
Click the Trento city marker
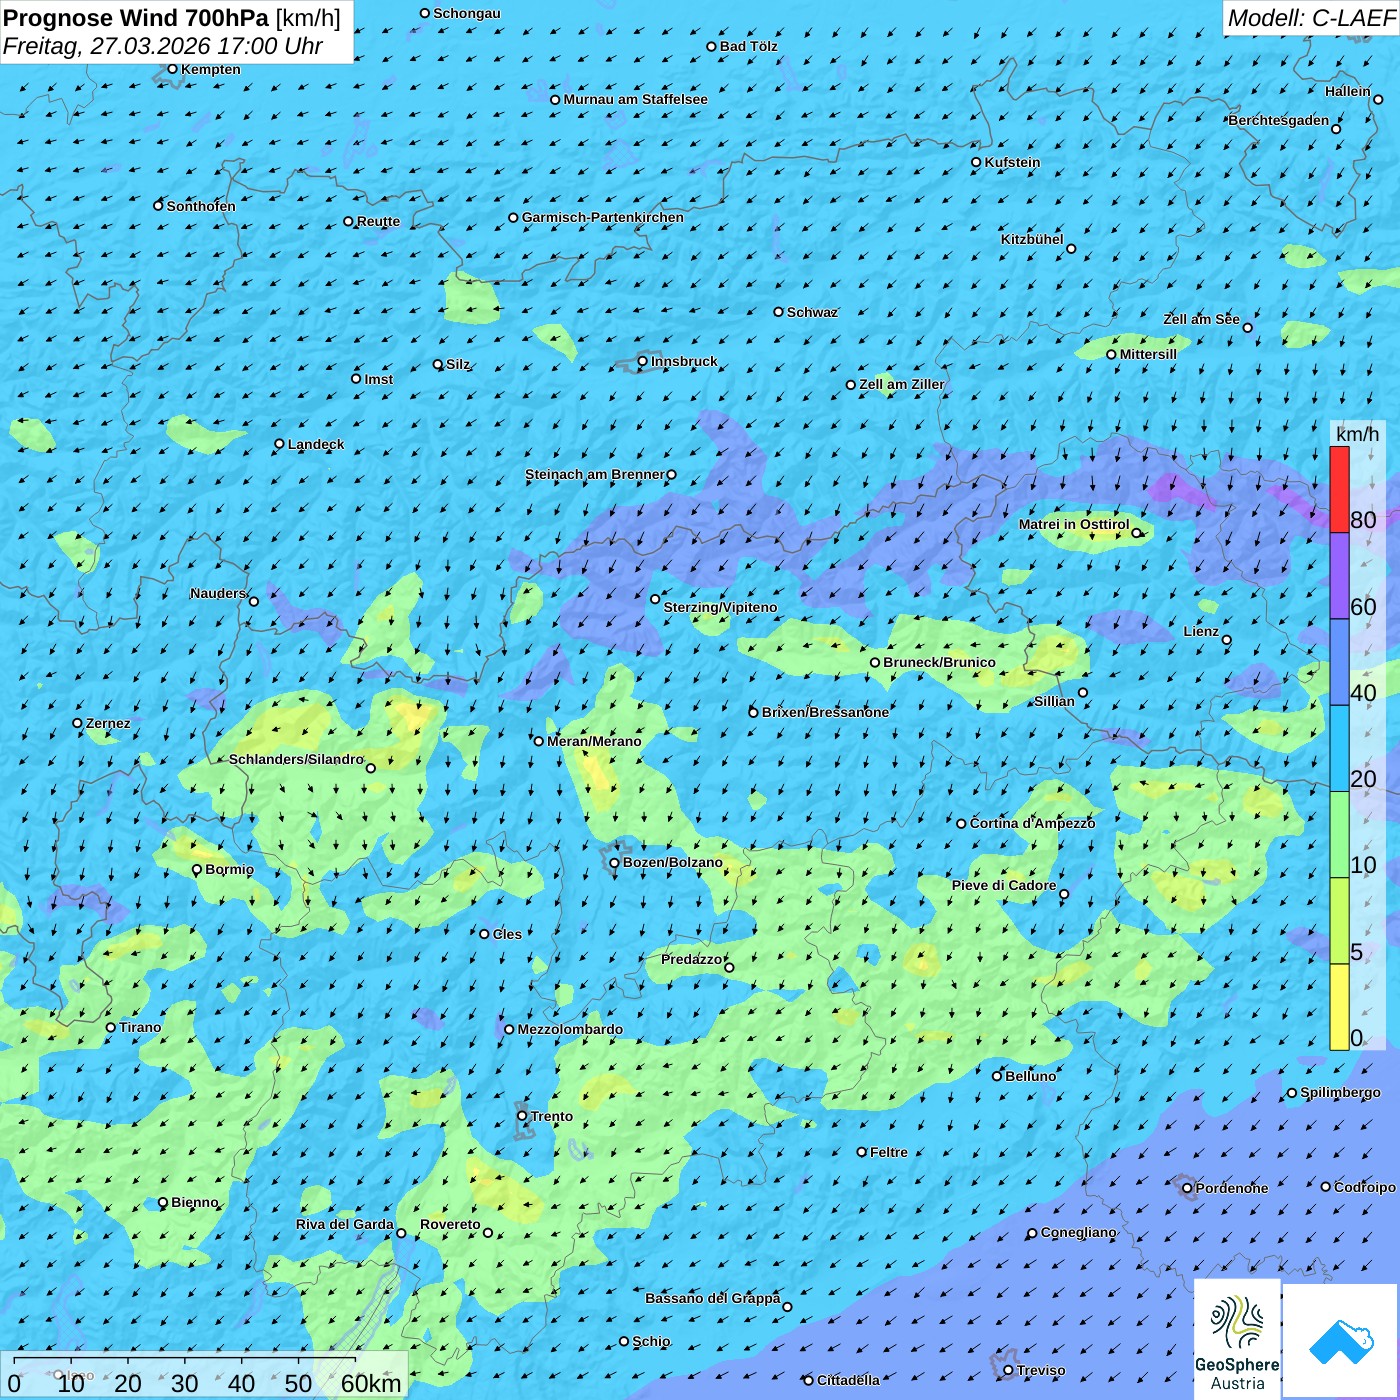(522, 1115)
